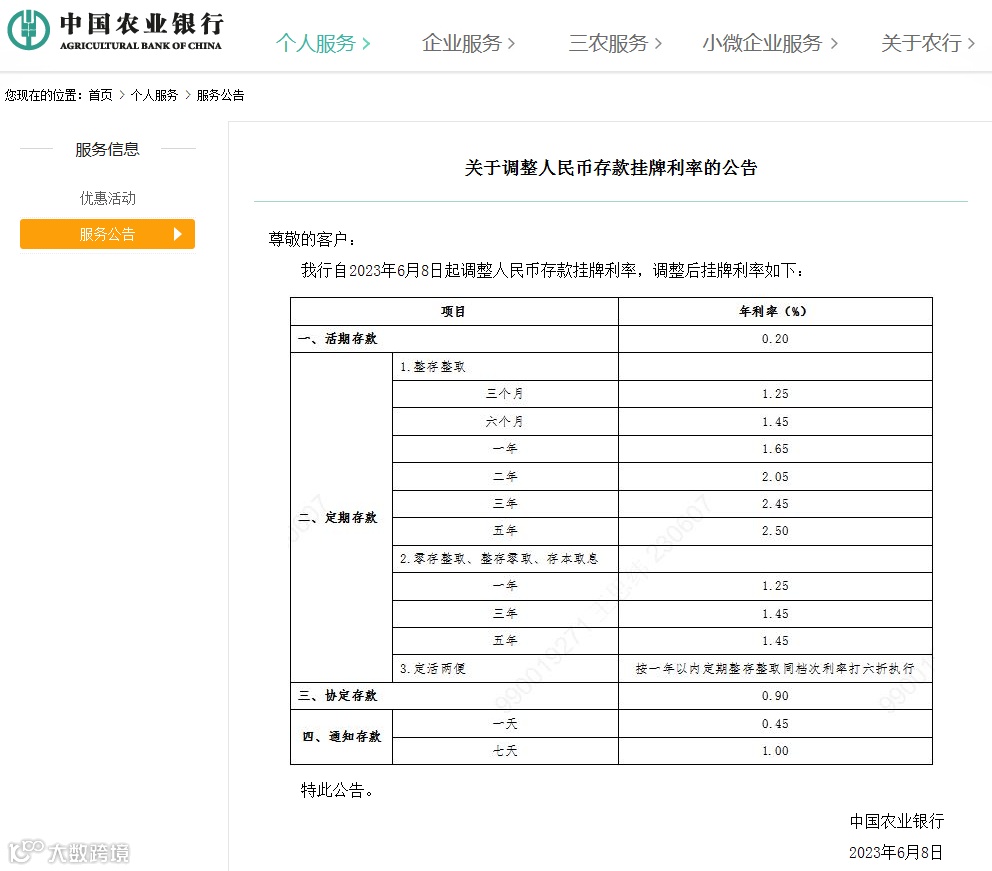The width and height of the screenshot is (992, 871).
Task: Select the orange 服务公告 sidebar button
Action: tap(108, 234)
